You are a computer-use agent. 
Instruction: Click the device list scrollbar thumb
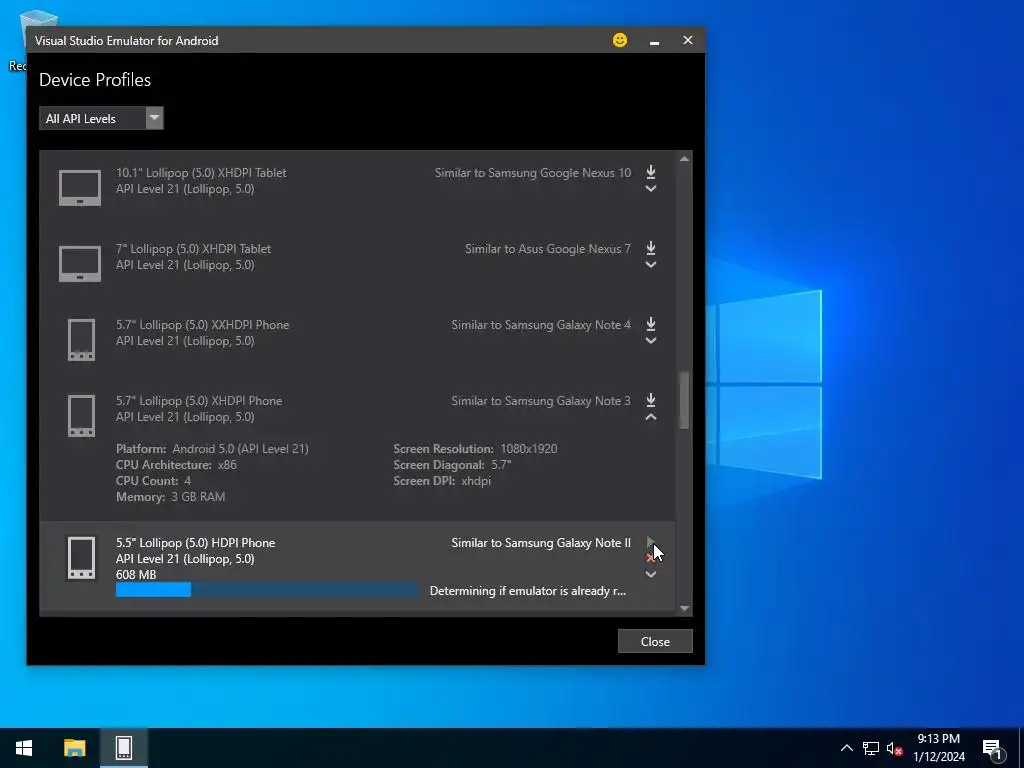point(684,400)
